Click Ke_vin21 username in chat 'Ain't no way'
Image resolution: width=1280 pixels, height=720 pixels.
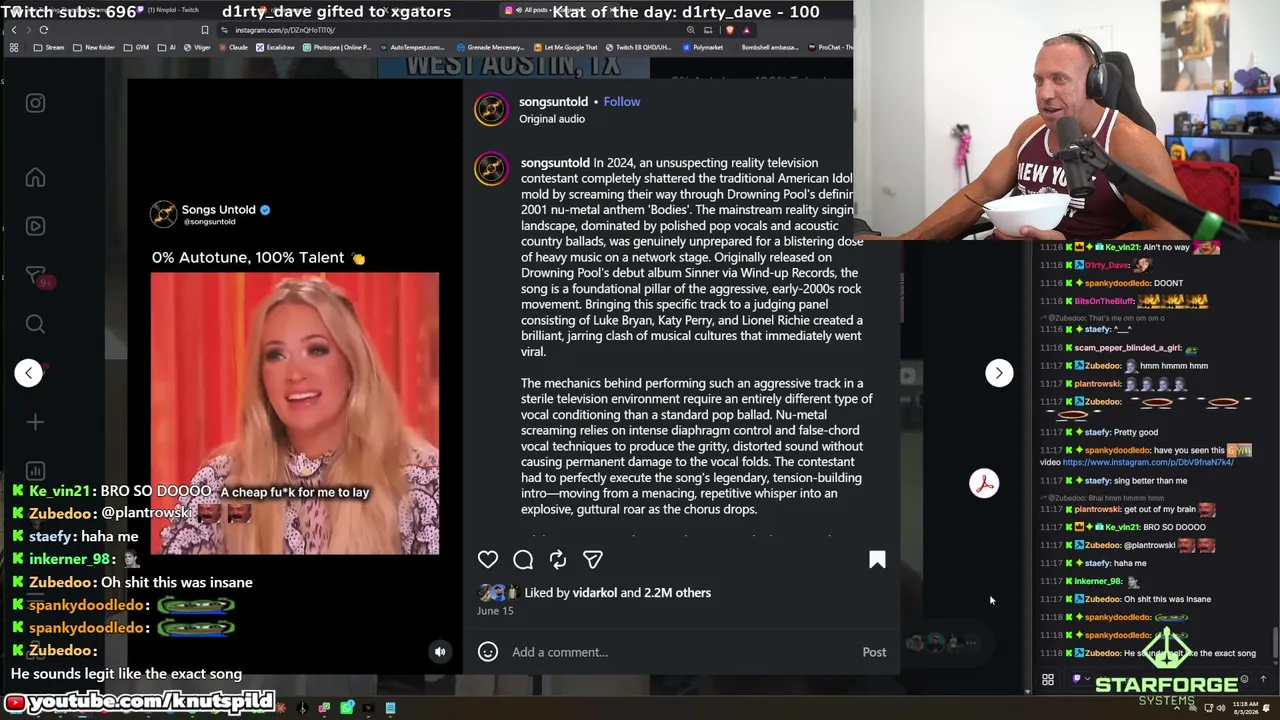[1121, 247]
